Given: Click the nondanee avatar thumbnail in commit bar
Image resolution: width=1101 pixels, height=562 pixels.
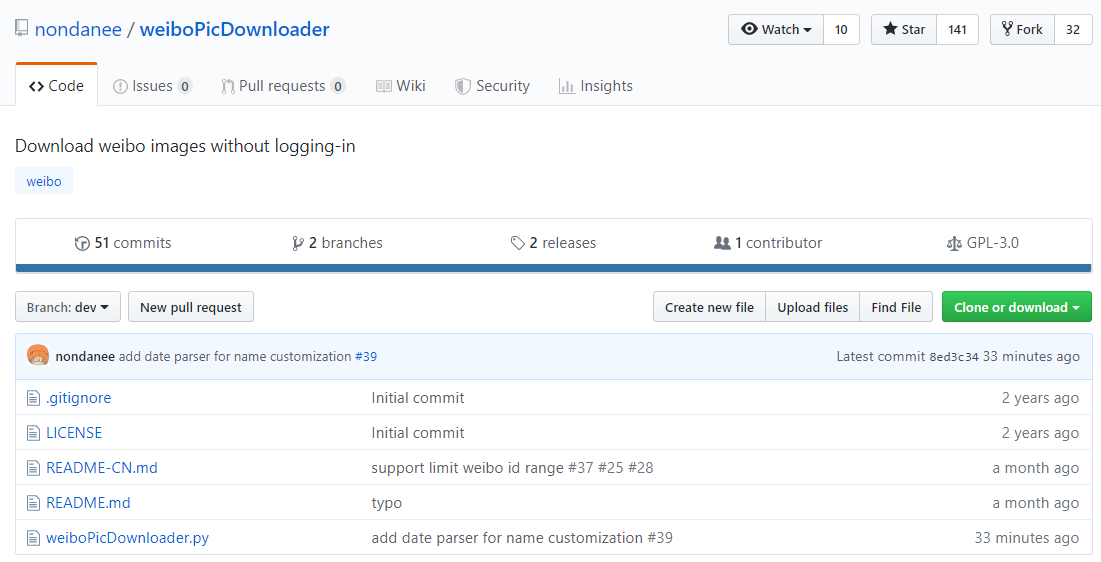Looking at the screenshot, I should click(x=38, y=355).
